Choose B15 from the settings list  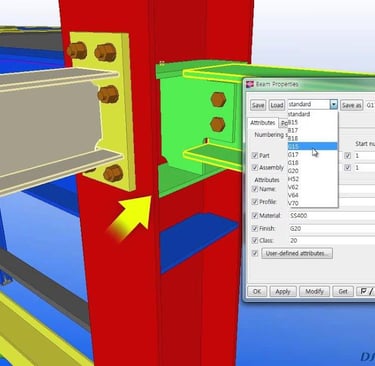[313, 122]
